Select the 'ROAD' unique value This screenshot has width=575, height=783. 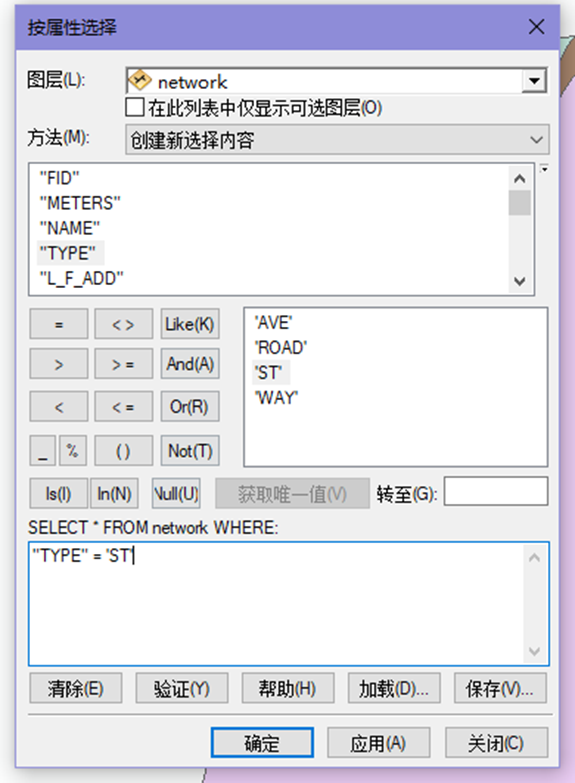pos(281,348)
